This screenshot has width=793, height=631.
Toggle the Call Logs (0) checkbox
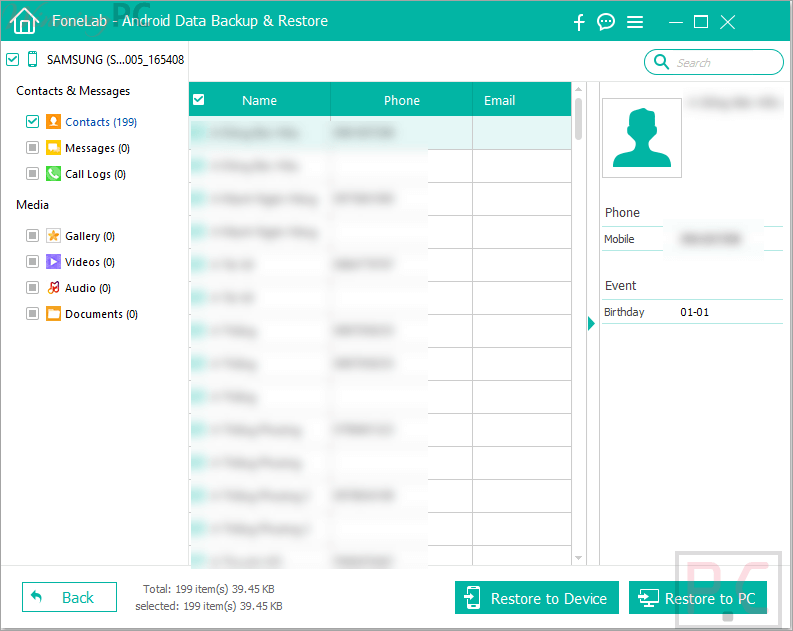(32, 173)
